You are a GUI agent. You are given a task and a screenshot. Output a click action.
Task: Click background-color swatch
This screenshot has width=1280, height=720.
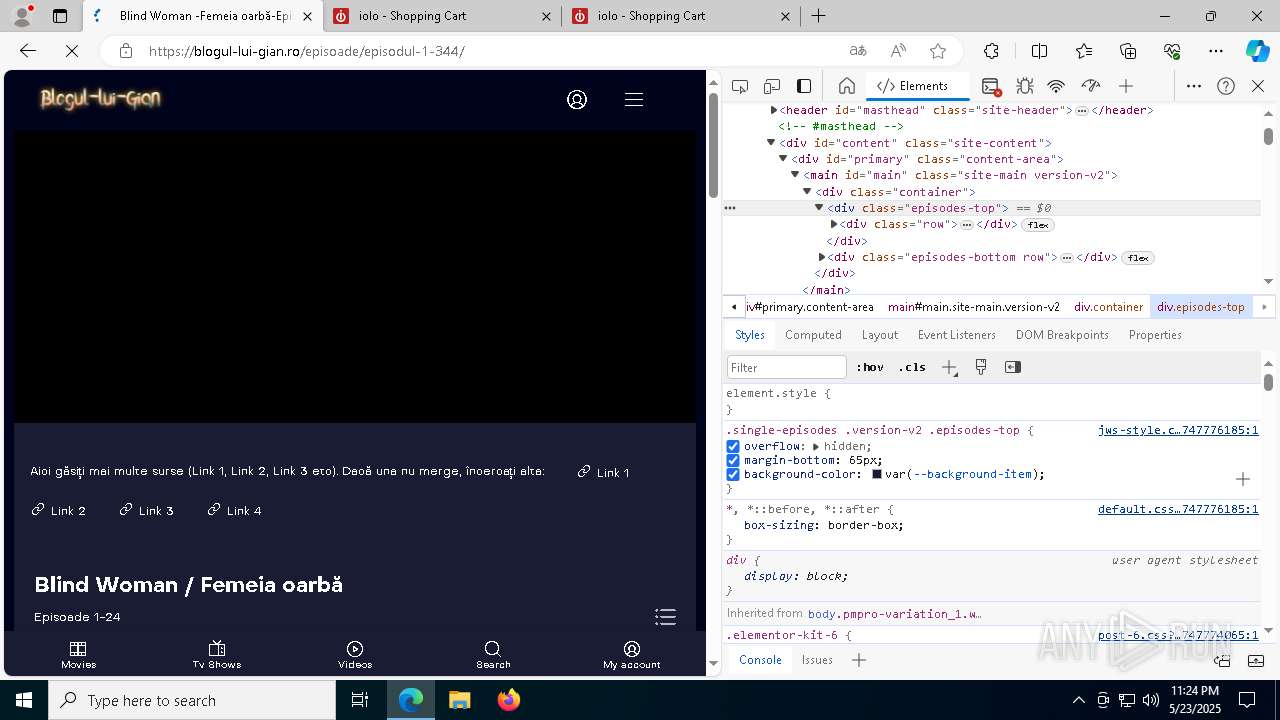pyautogui.click(x=877, y=474)
